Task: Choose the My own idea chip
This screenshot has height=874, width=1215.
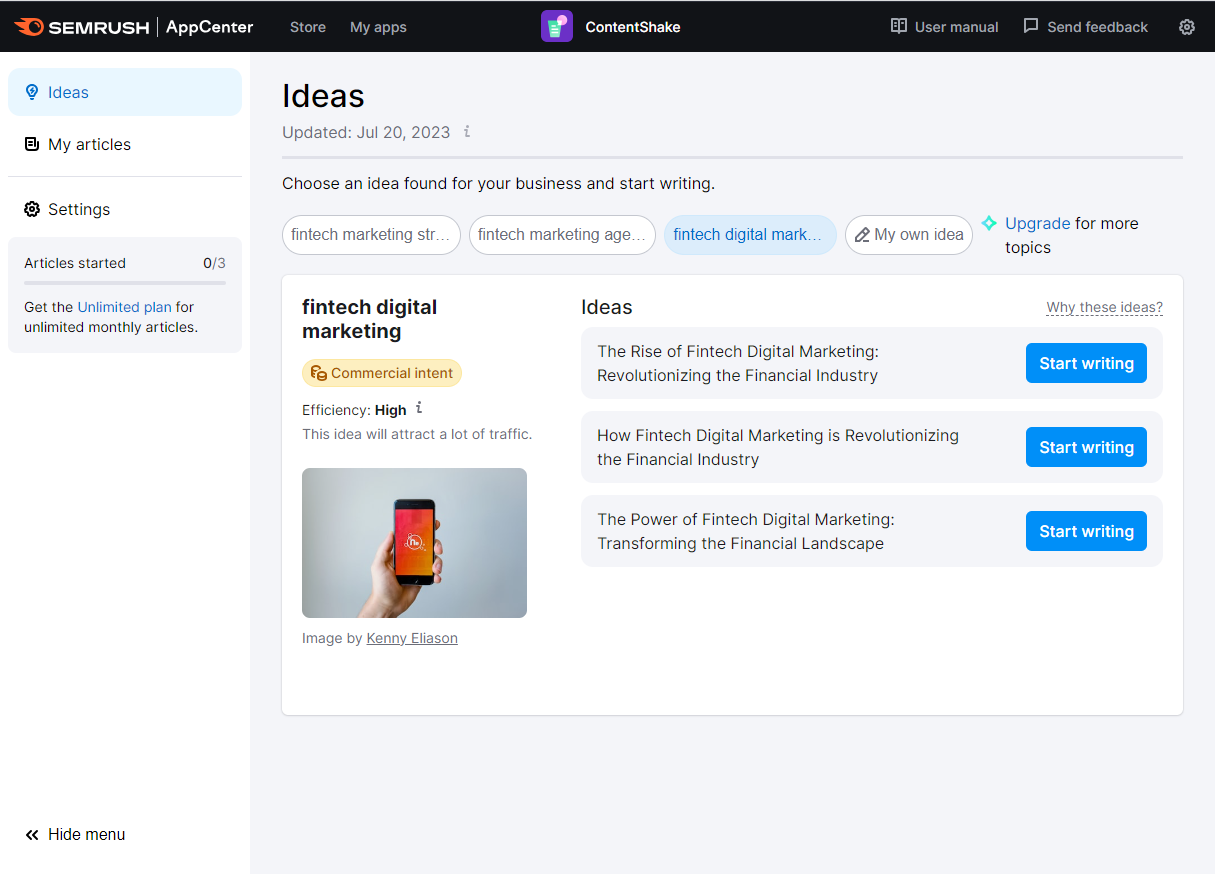Action: [x=909, y=235]
